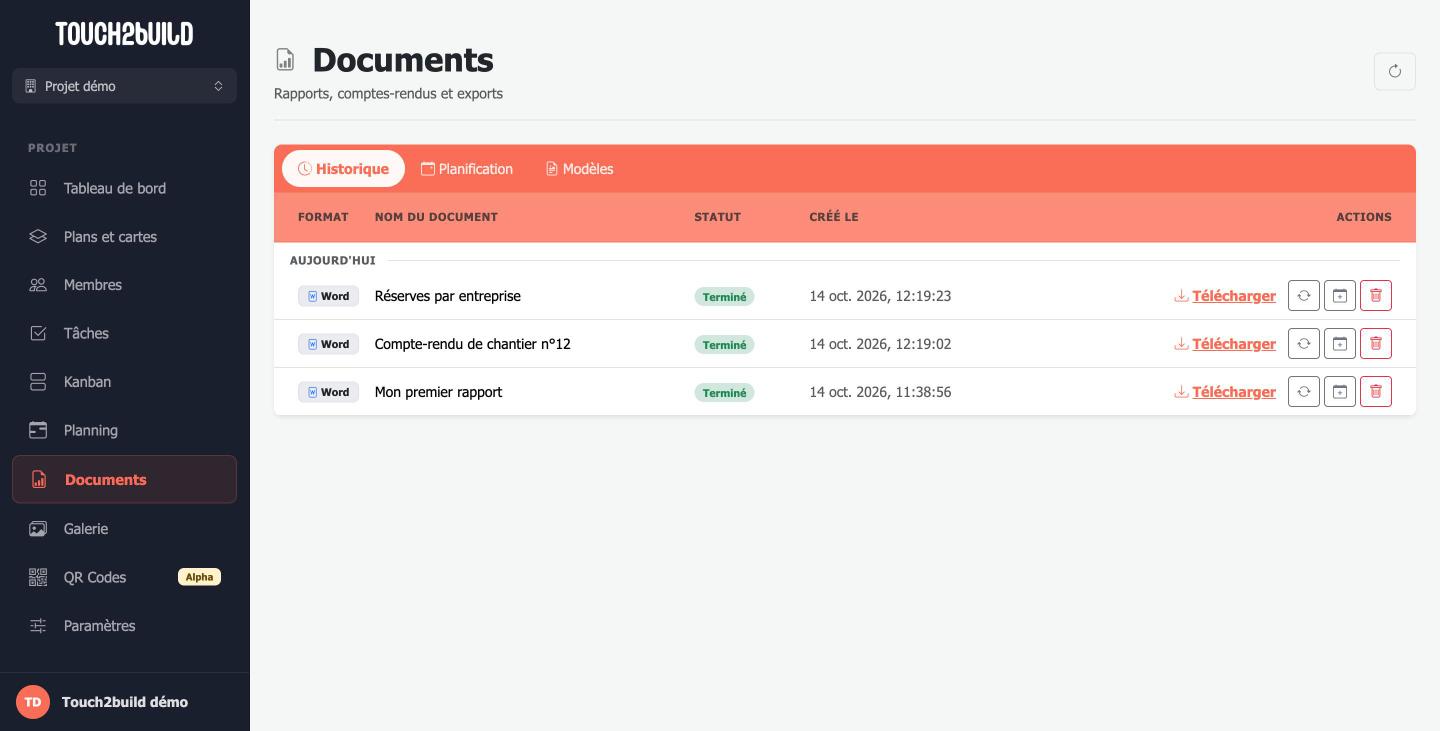This screenshot has width=1440, height=731.
Task: Click the TD user avatar
Action: 33,702
